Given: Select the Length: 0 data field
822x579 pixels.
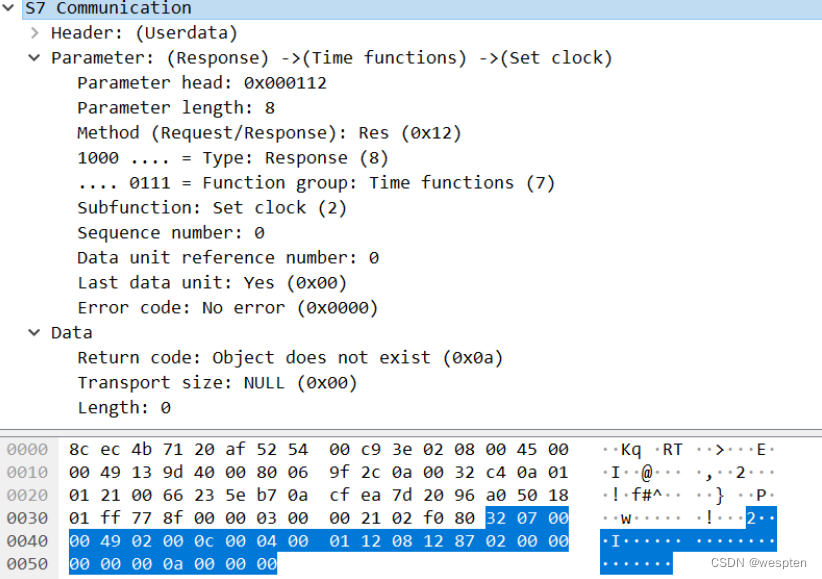Looking at the screenshot, I should tap(123, 407).
